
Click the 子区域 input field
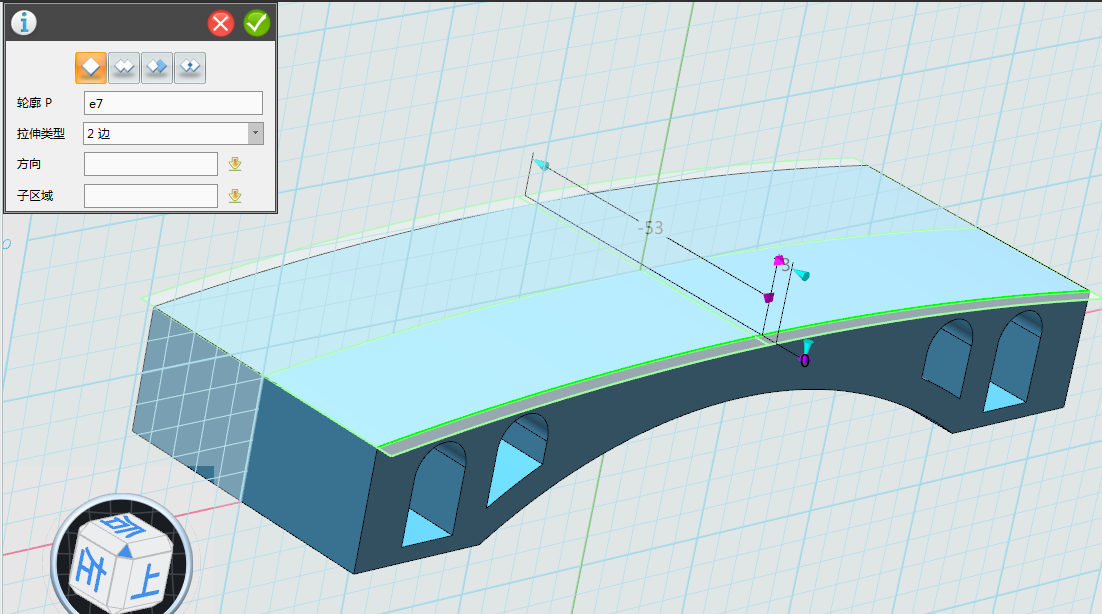coord(150,196)
